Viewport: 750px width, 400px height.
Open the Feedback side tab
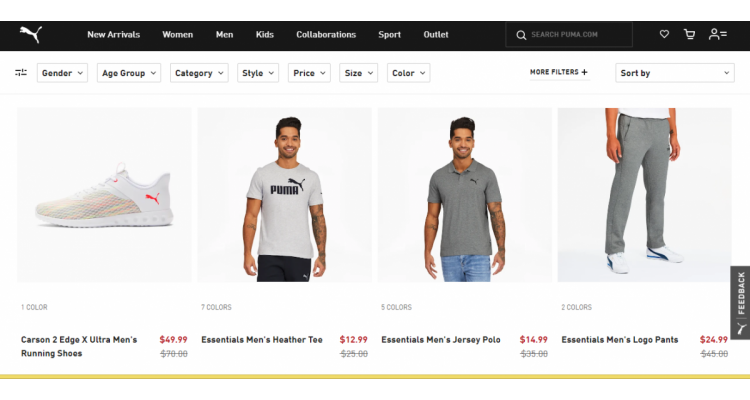[740, 302]
